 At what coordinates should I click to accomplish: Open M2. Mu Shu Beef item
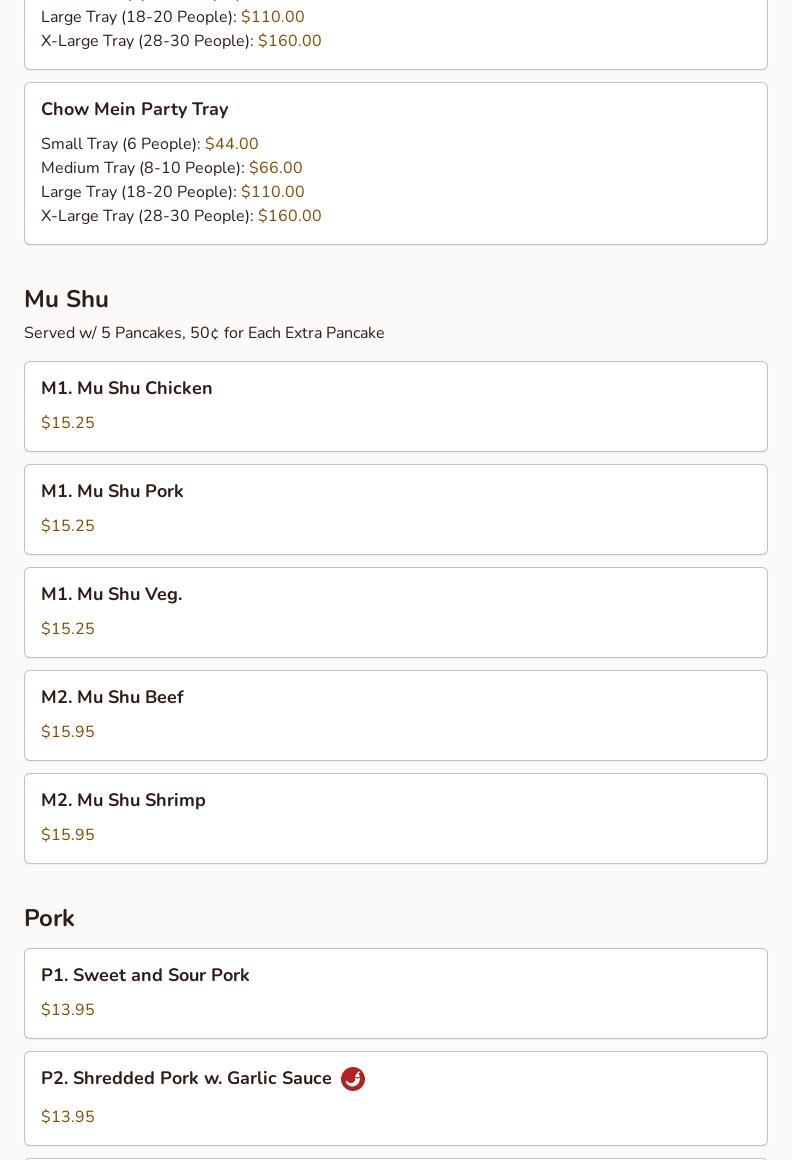[396, 715]
